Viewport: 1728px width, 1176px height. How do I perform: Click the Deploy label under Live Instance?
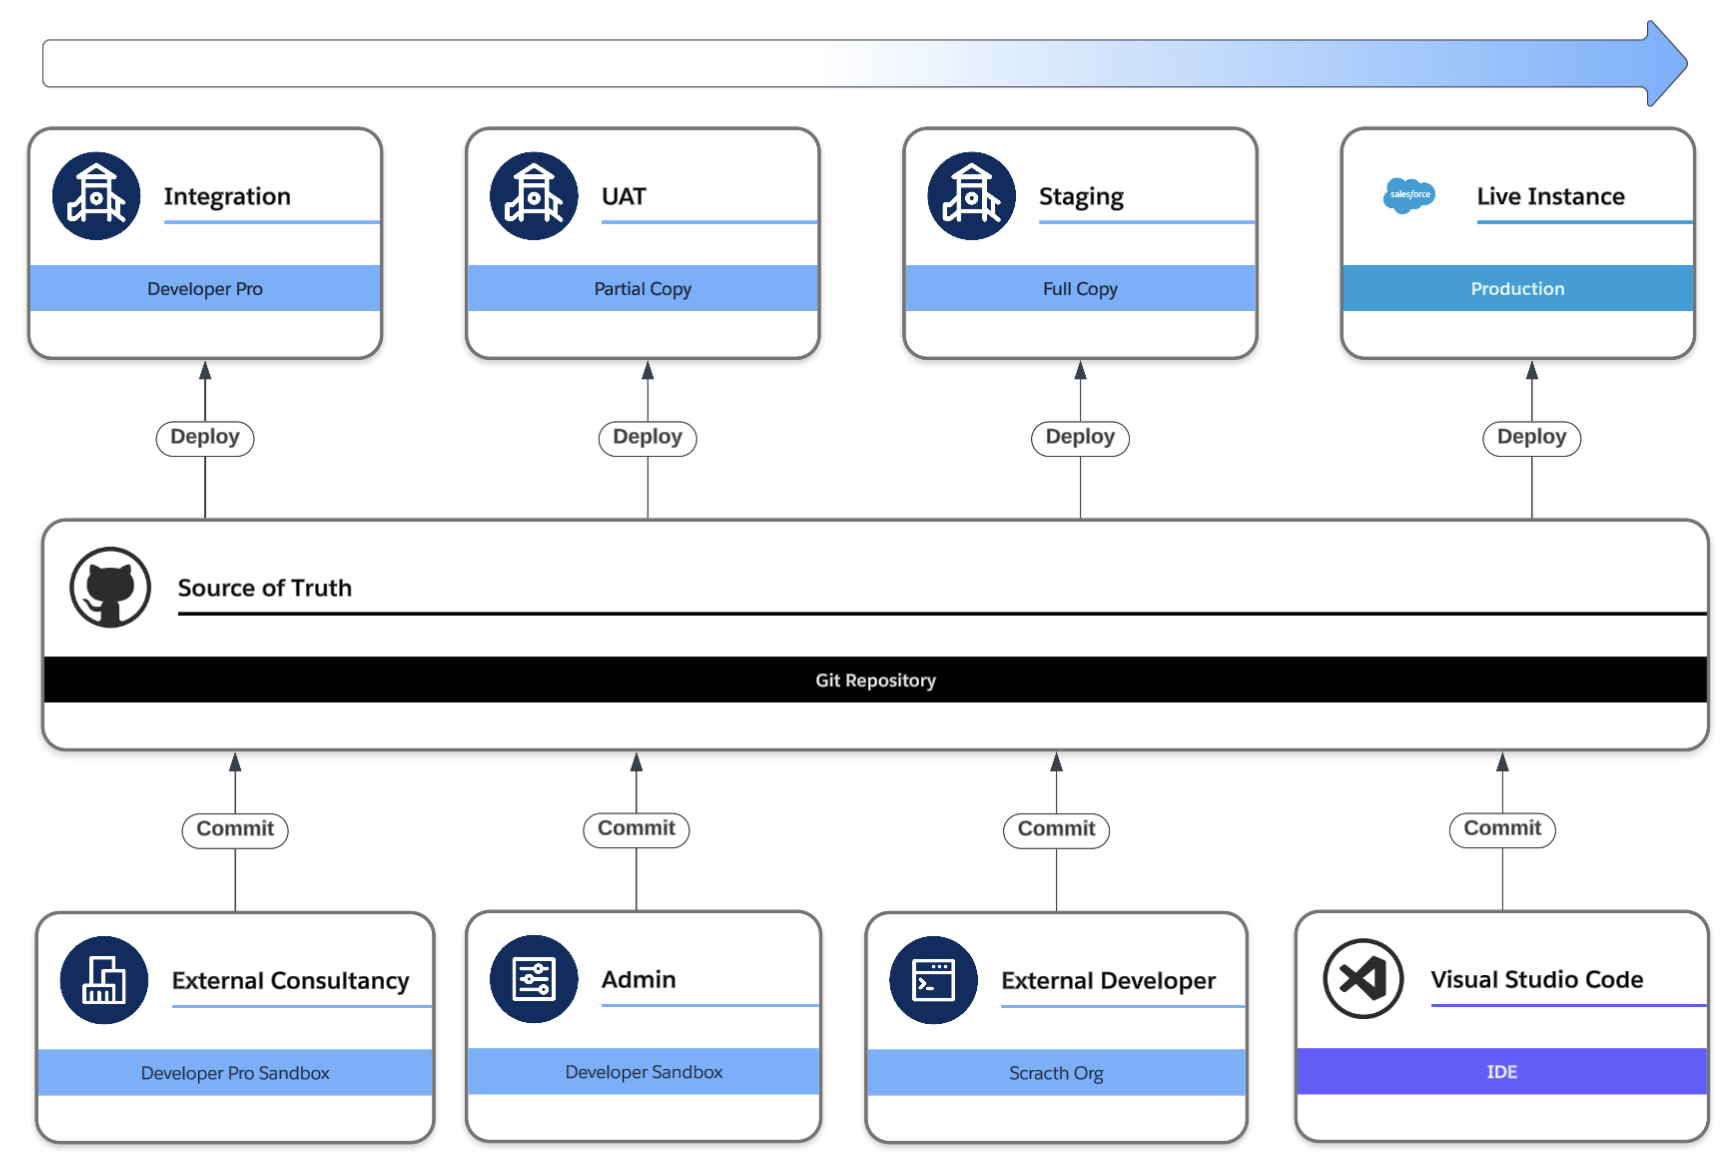[1532, 437]
